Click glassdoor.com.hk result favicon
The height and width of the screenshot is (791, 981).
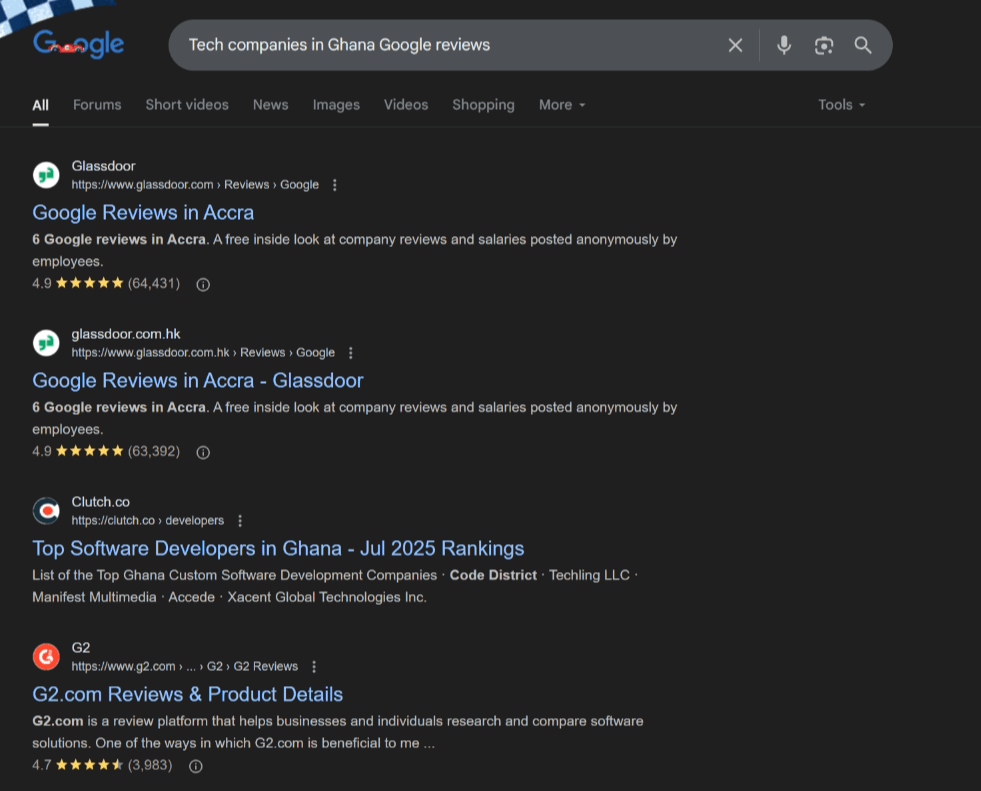(x=46, y=343)
